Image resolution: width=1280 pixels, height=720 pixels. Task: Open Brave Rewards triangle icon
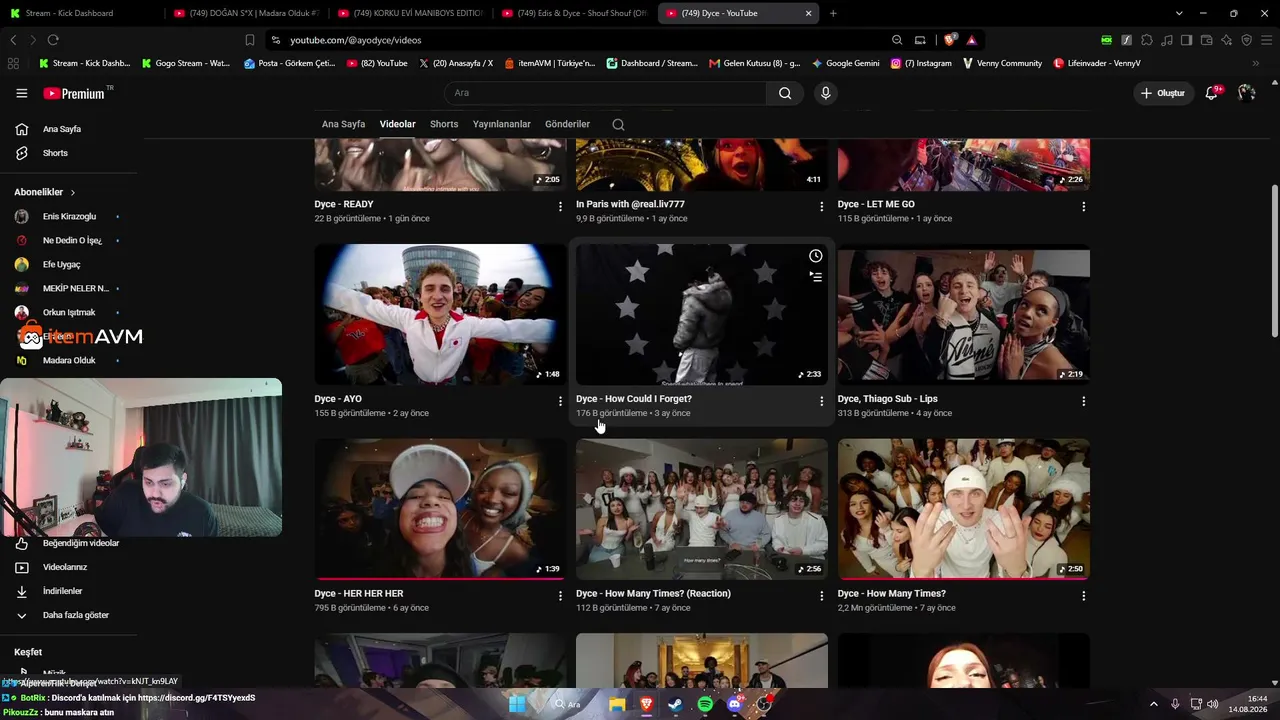pyautogui.click(x=971, y=40)
